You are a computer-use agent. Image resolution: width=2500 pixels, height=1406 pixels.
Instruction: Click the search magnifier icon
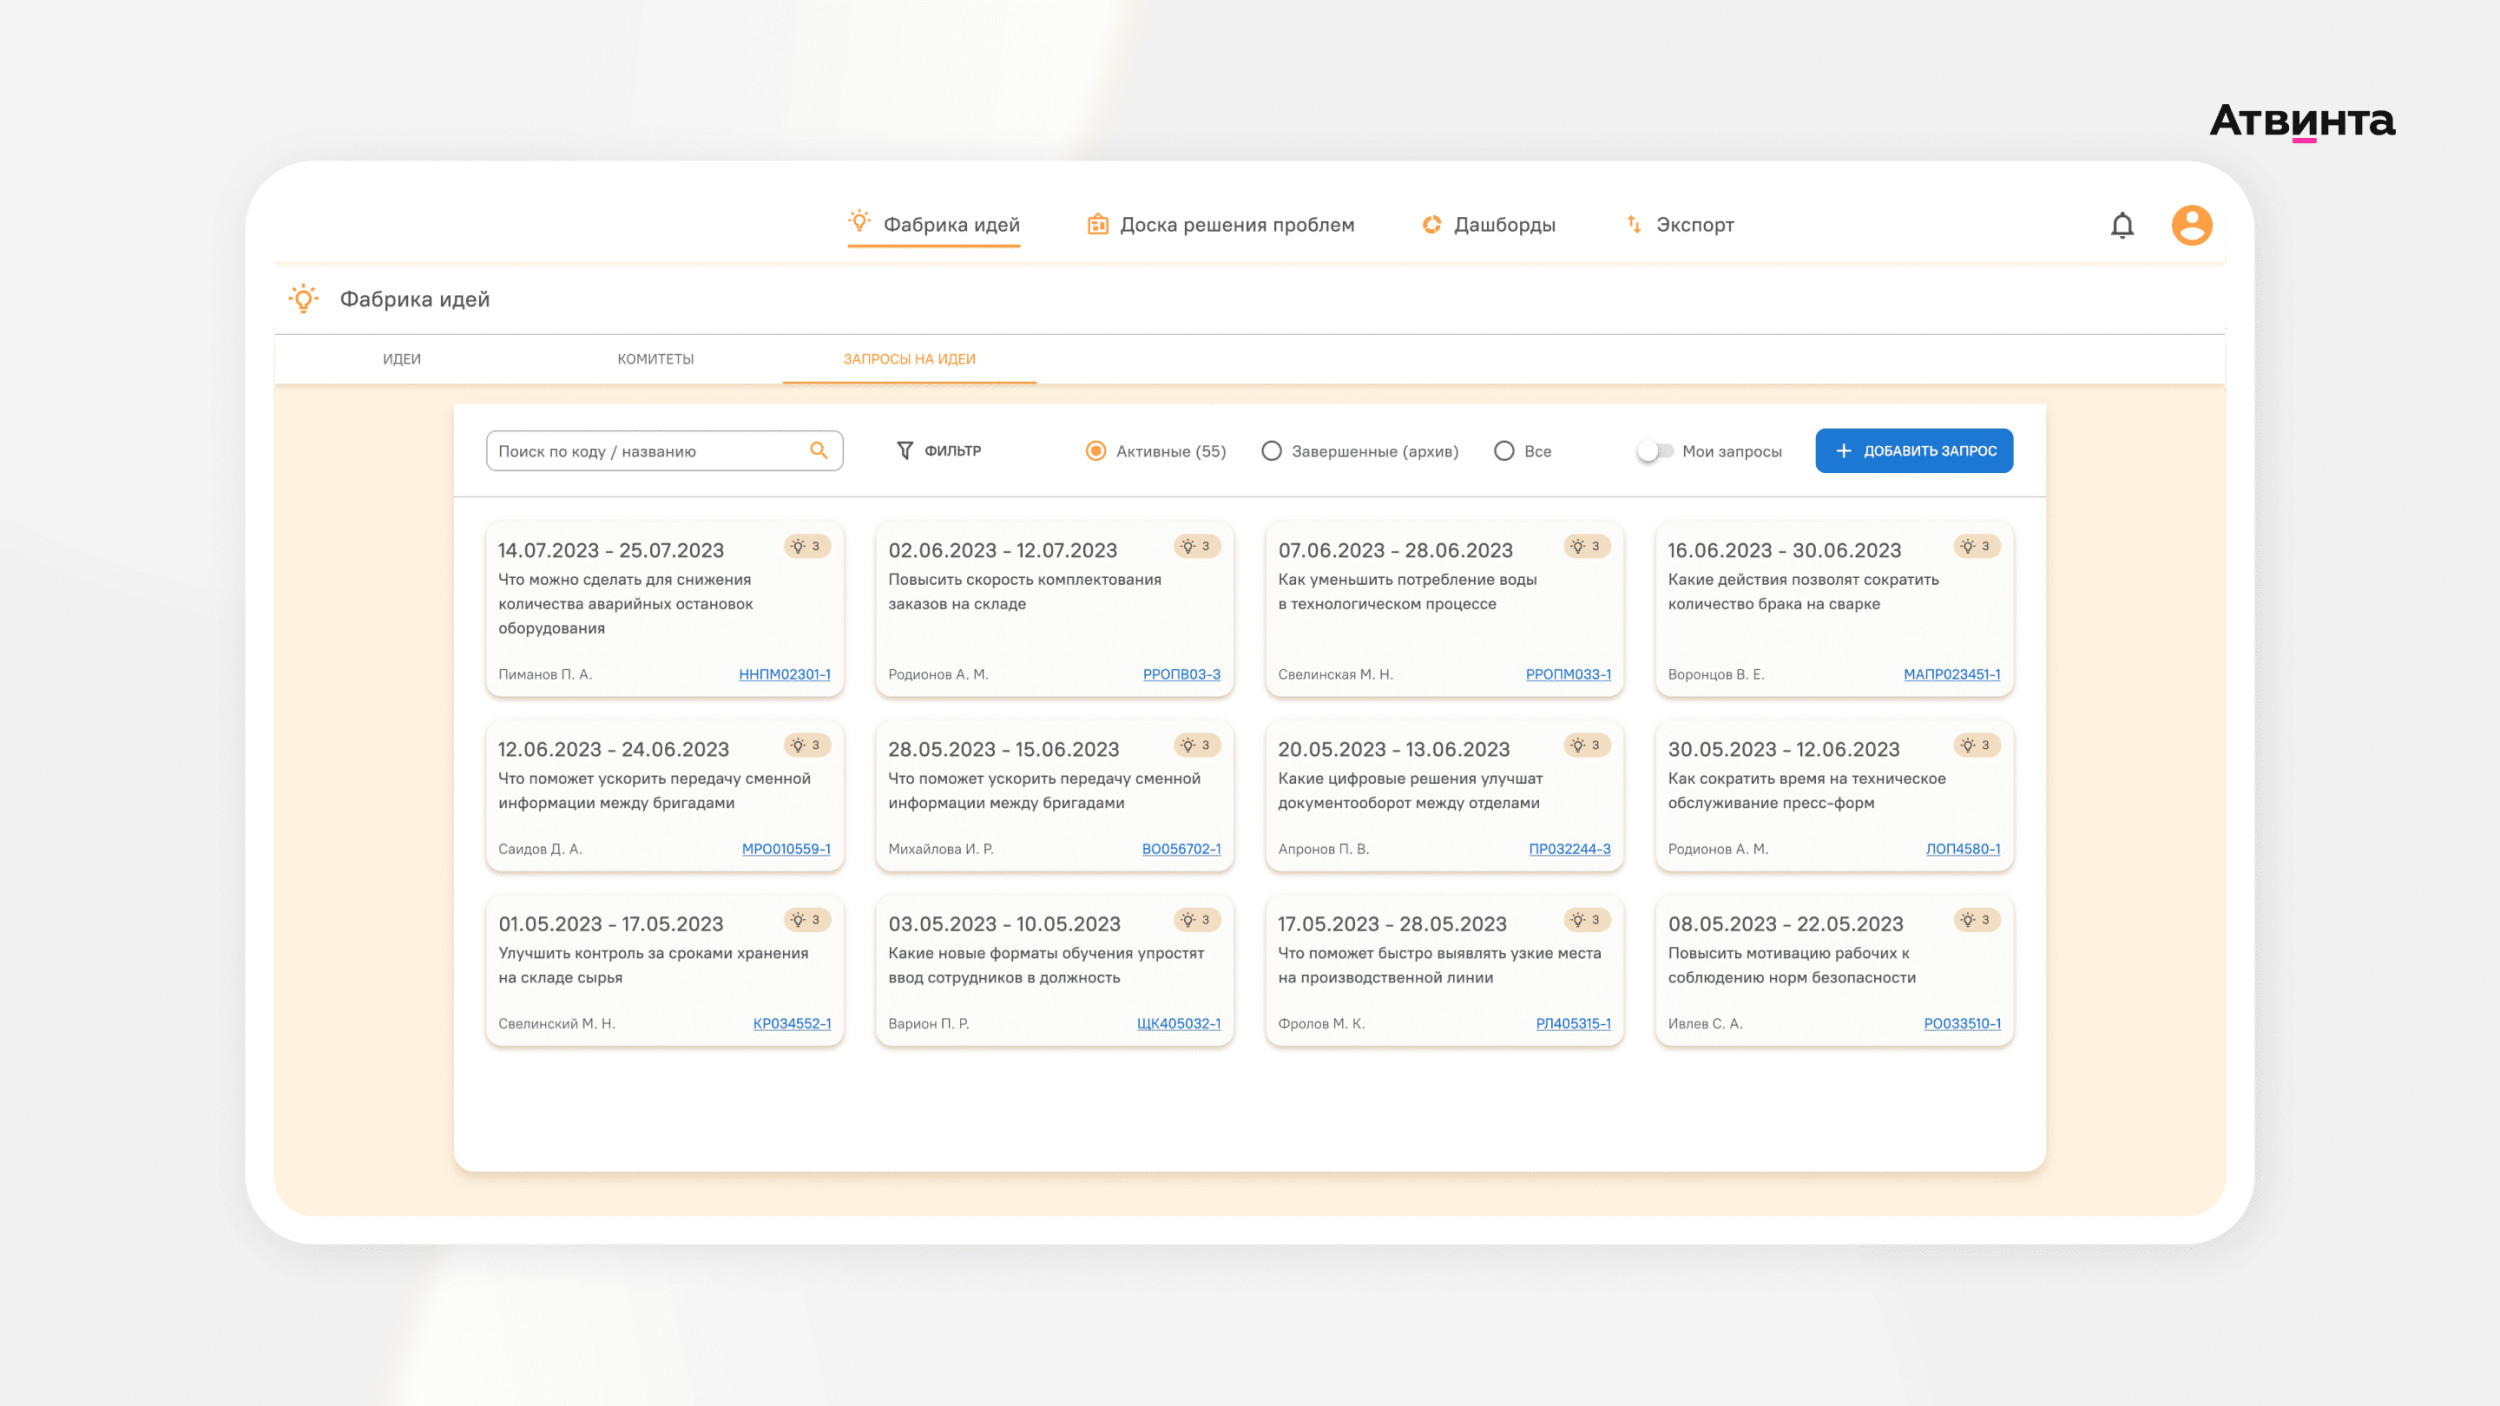click(x=818, y=451)
